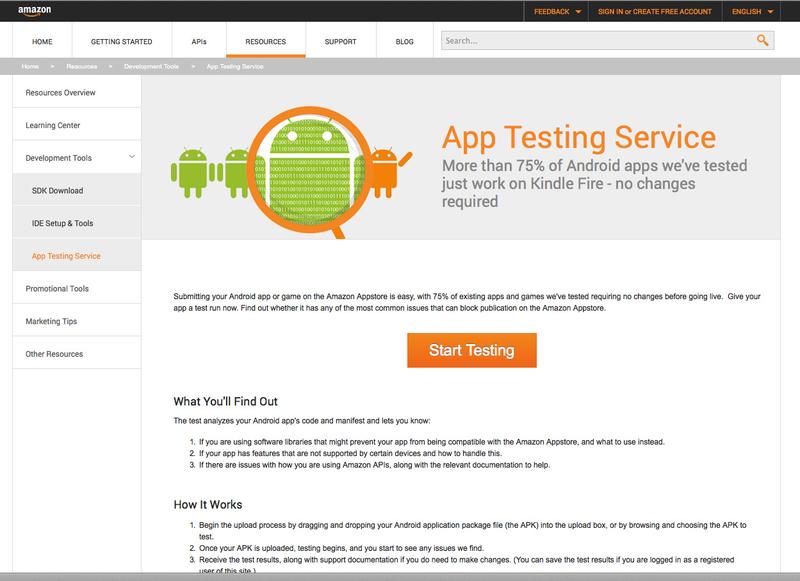Screen dimensions: 800x581
Task: Open the Feedback dropdown
Action: coord(557,11)
